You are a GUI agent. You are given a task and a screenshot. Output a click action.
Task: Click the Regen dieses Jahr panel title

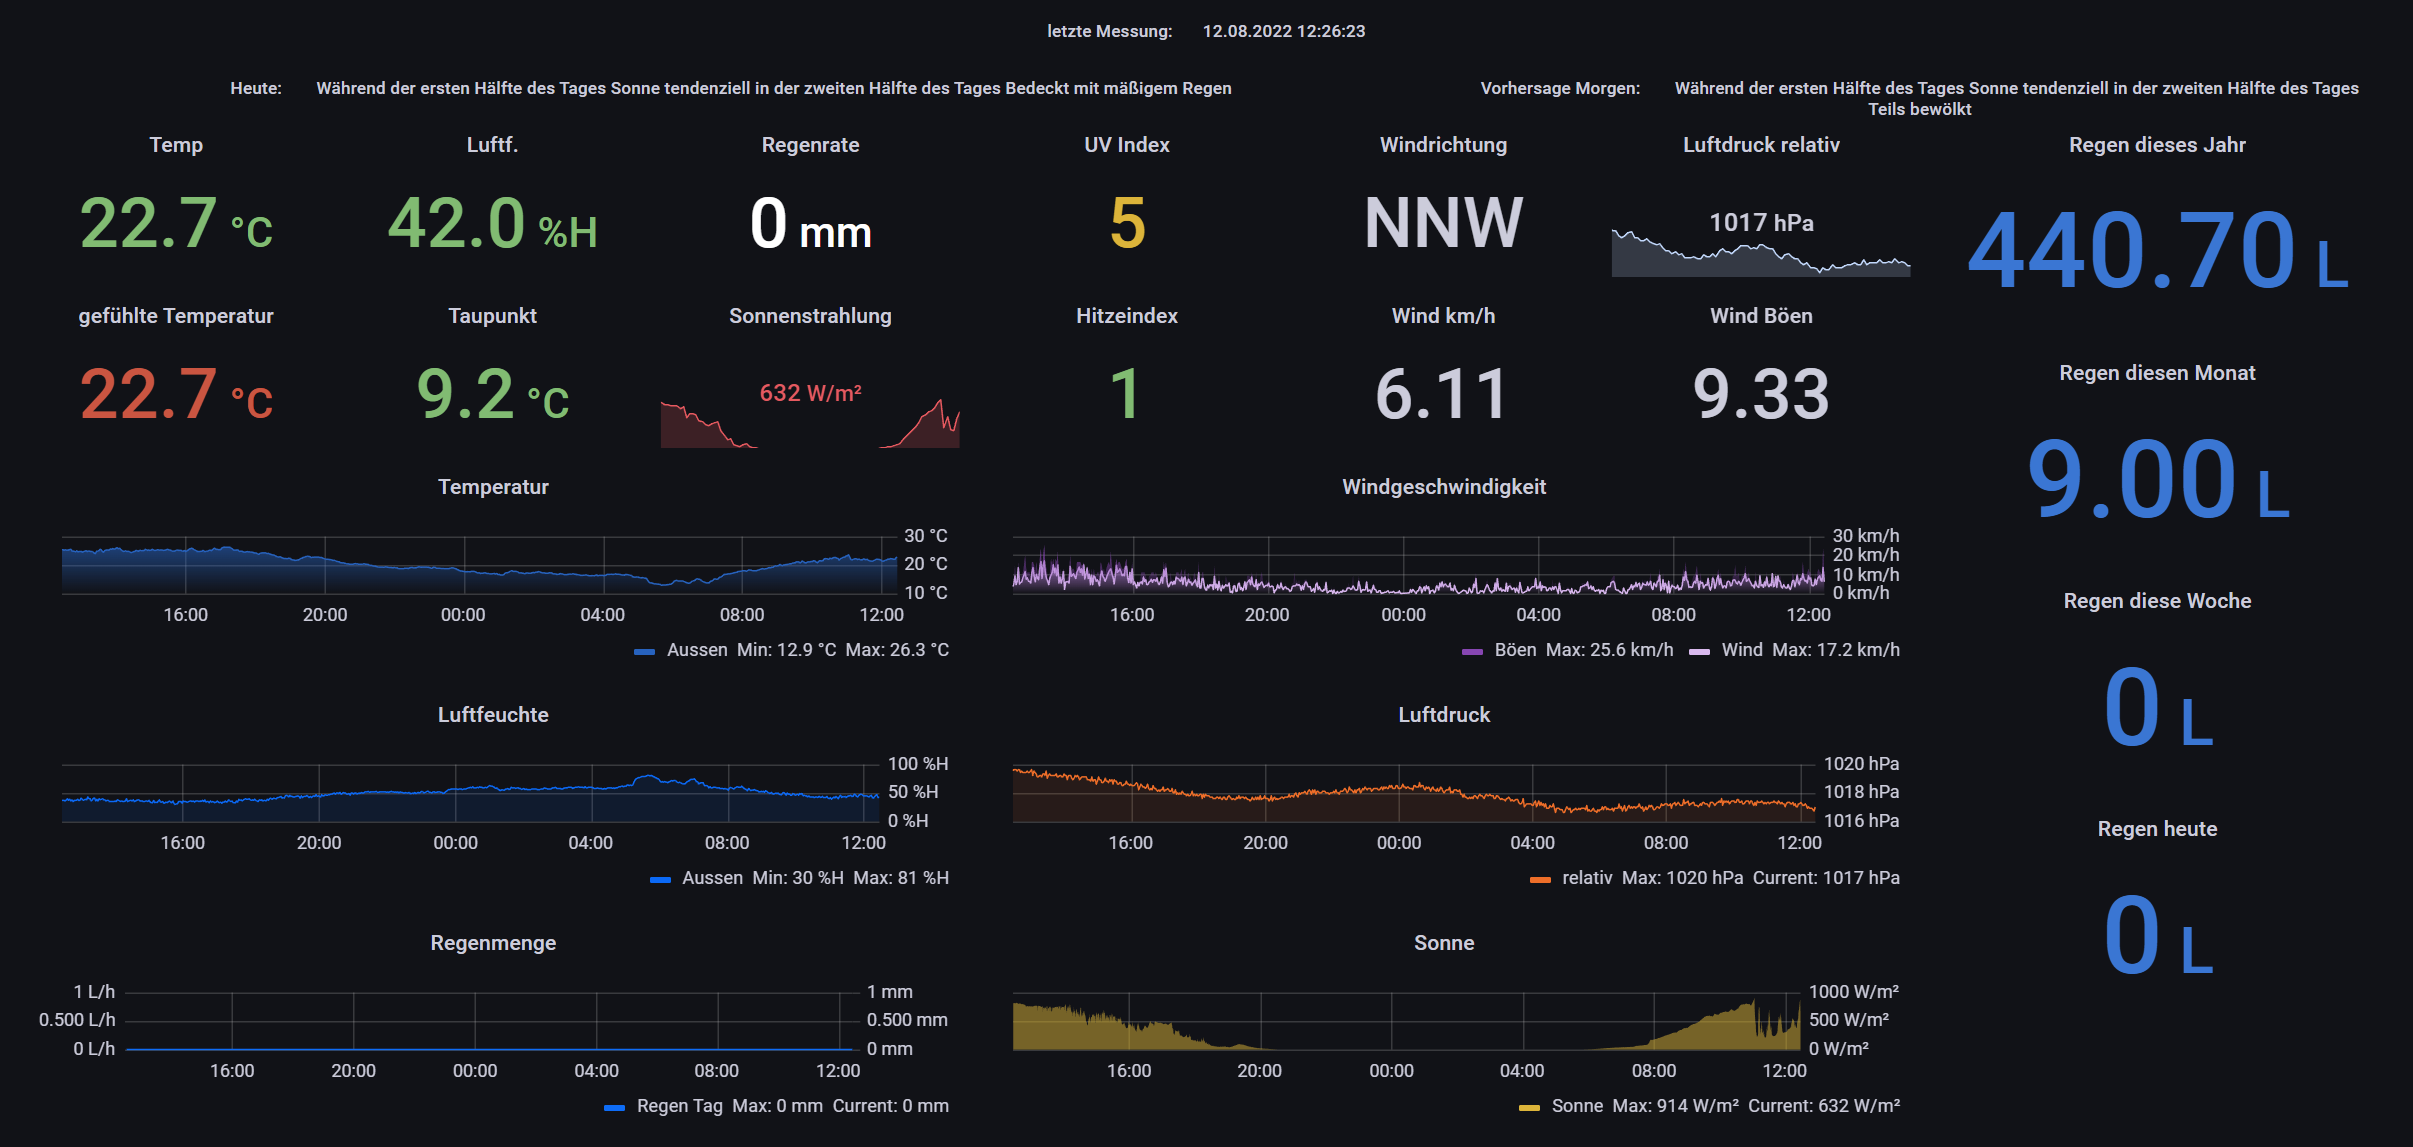pyautogui.click(x=2157, y=145)
